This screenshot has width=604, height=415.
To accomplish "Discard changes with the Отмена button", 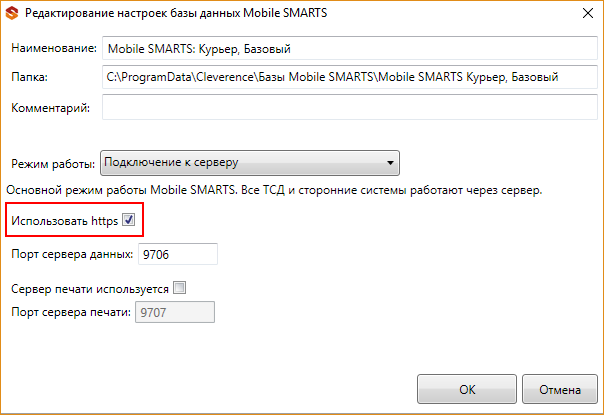I will point(560,389).
